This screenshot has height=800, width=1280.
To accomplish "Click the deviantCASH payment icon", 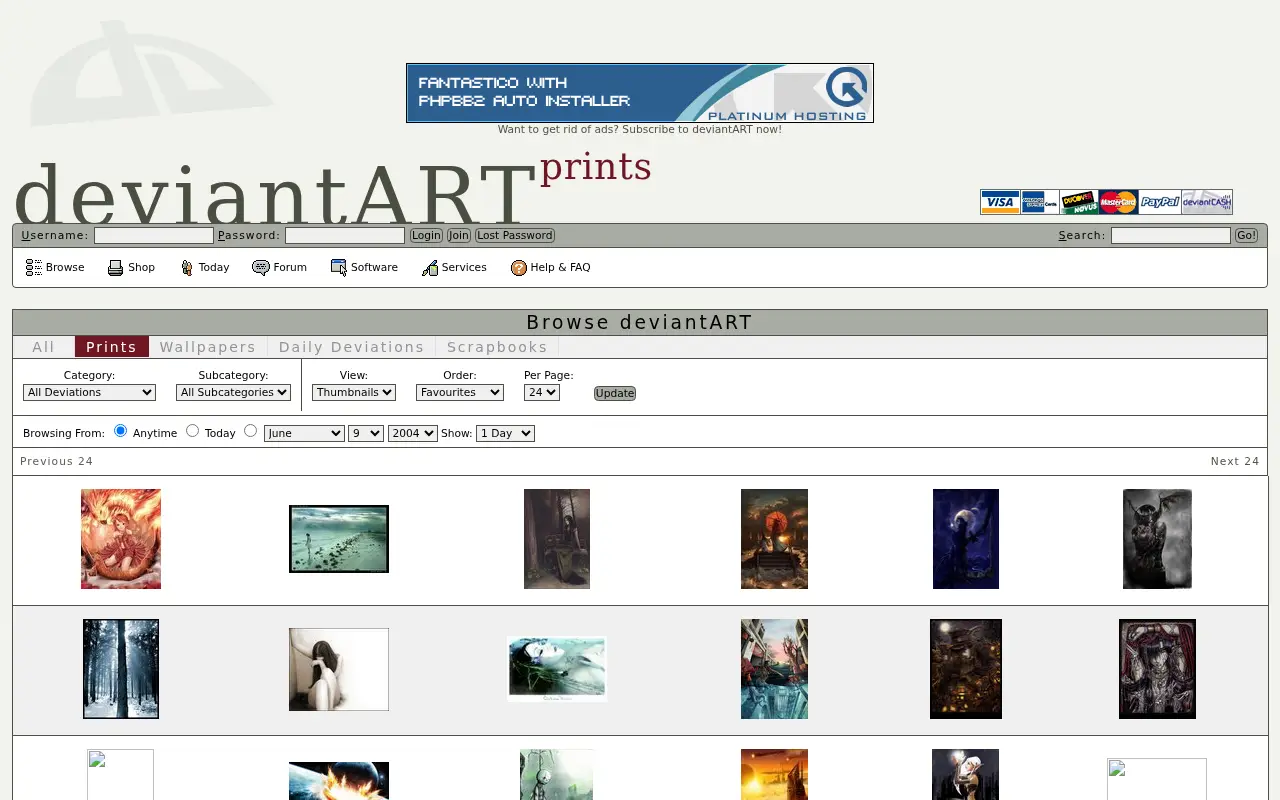I will tap(1206, 202).
